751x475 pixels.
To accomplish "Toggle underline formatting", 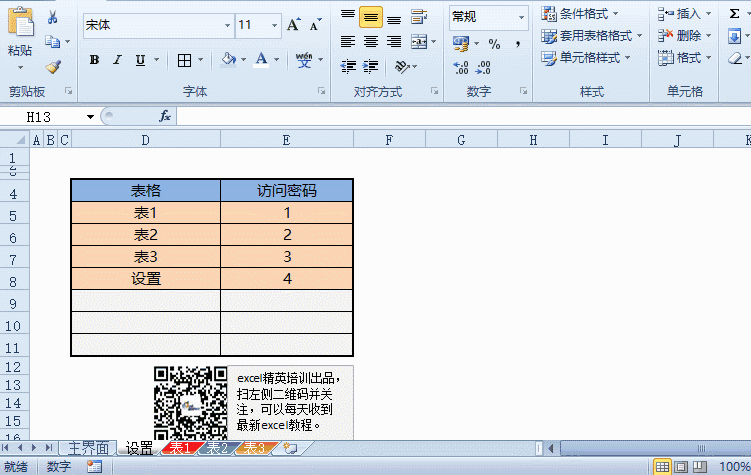I will point(140,60).
